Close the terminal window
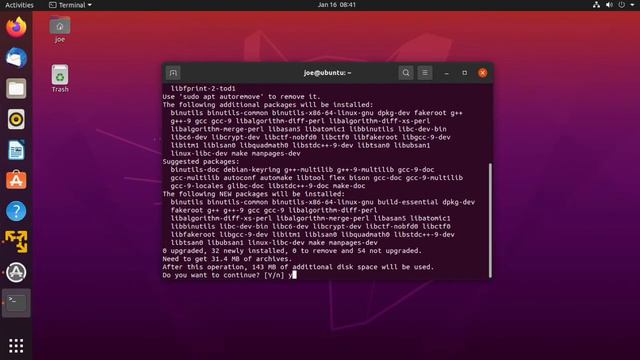 [482, 73]
